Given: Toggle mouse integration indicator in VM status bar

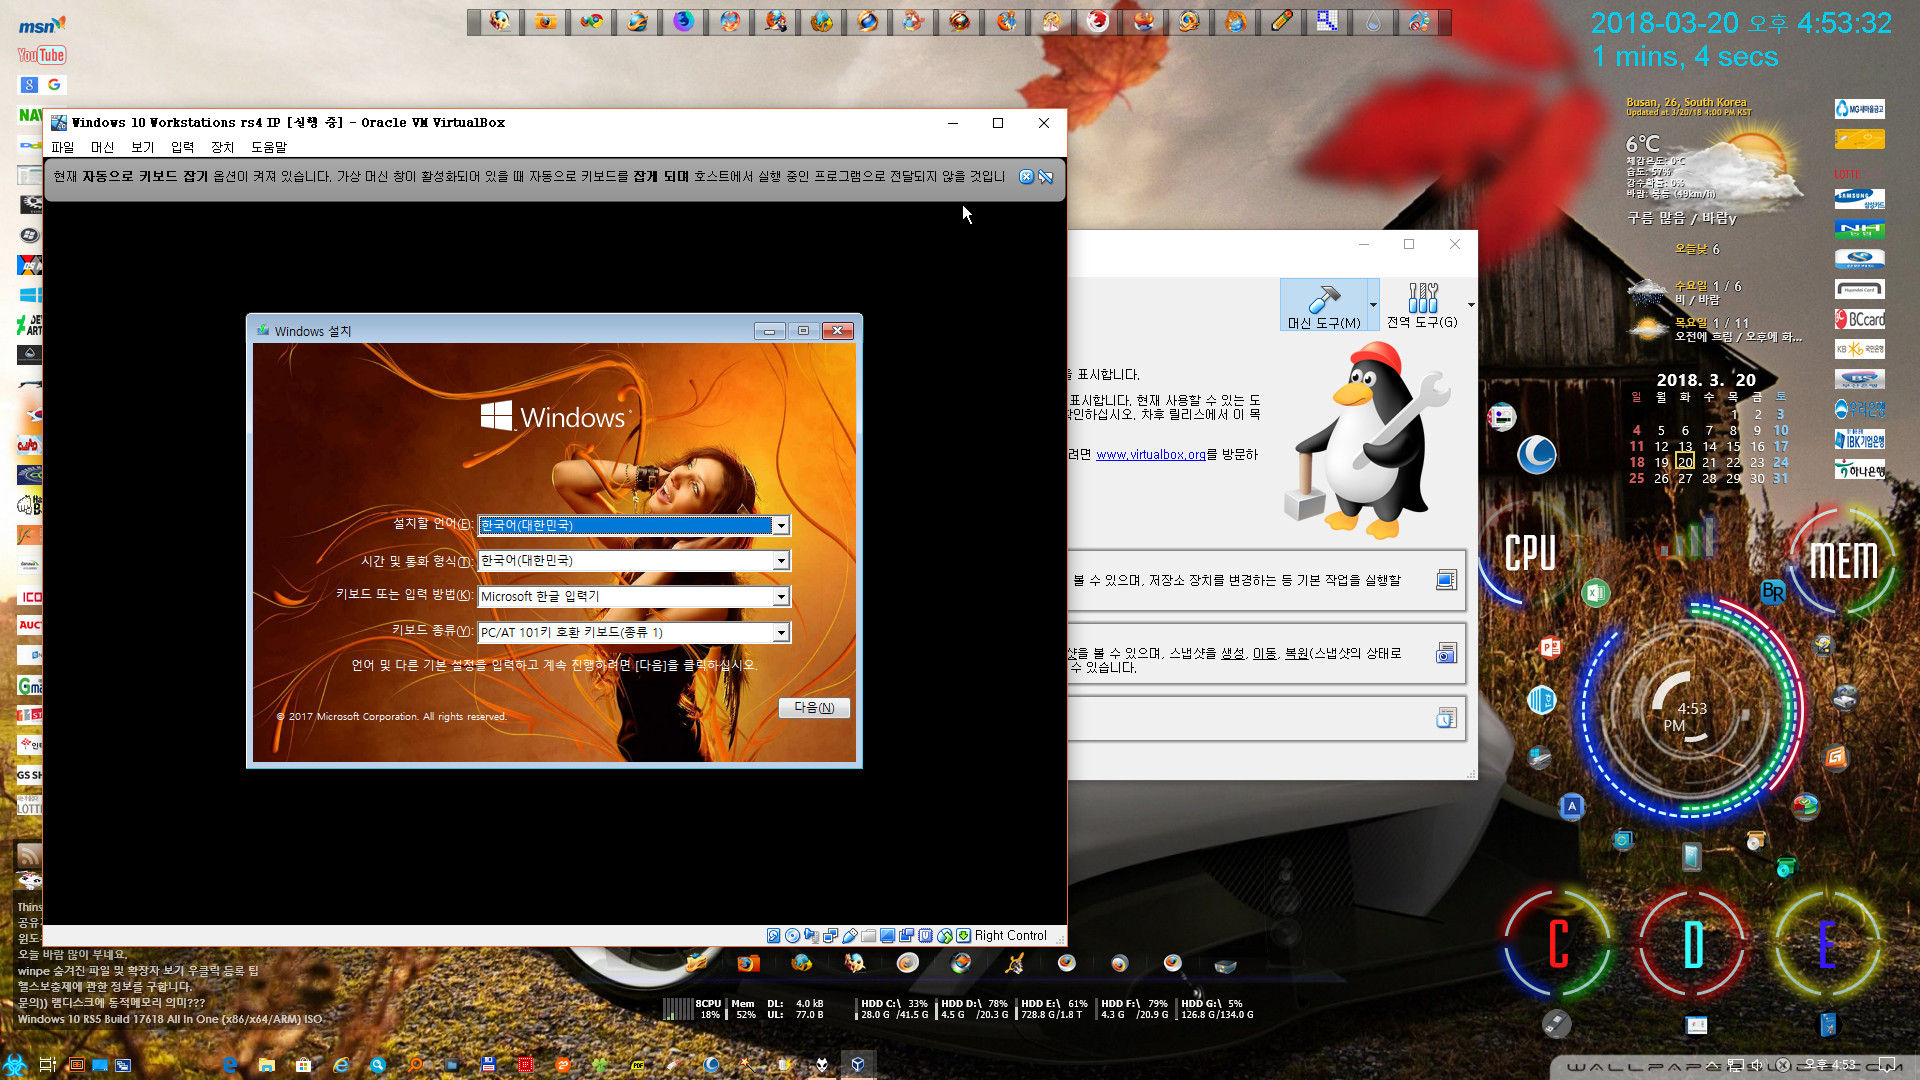Looking at the screenshot, I should pyautogui.click(x=945, y=936).
